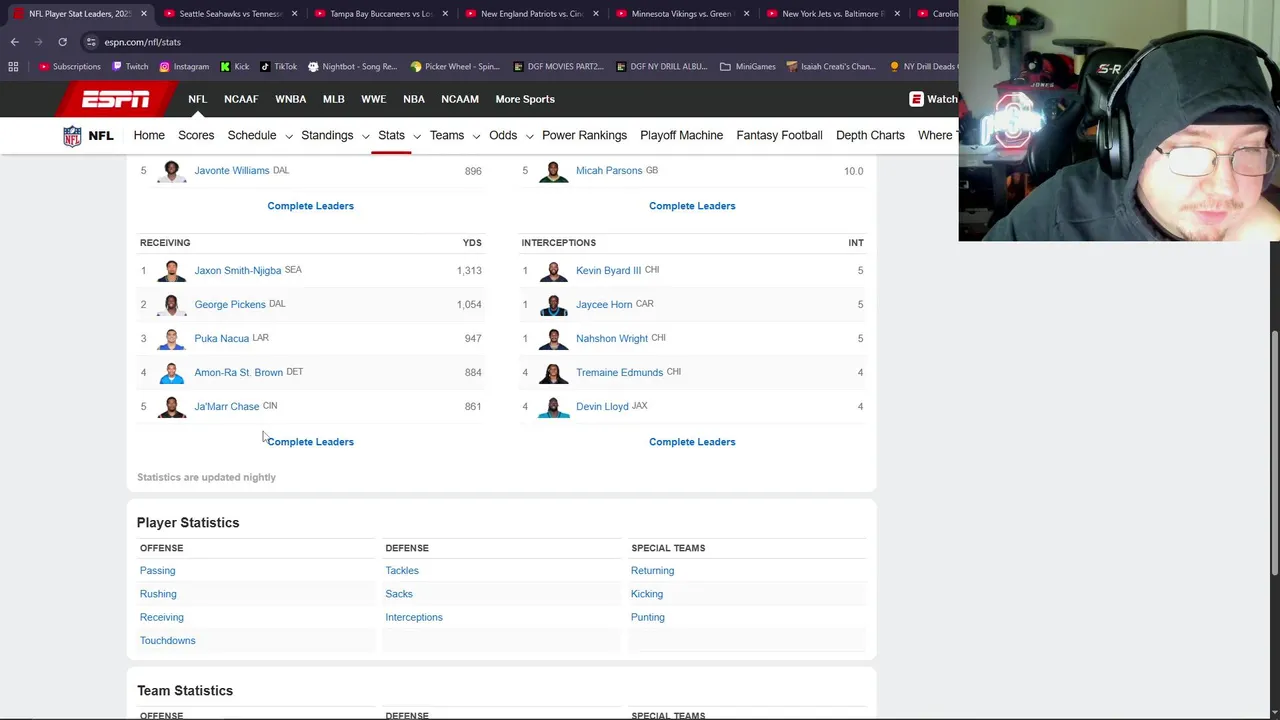The height and width of the screenshot is (720, 1280).
Task: Open the TikTok bookmark
Action: tap(278, 66)
